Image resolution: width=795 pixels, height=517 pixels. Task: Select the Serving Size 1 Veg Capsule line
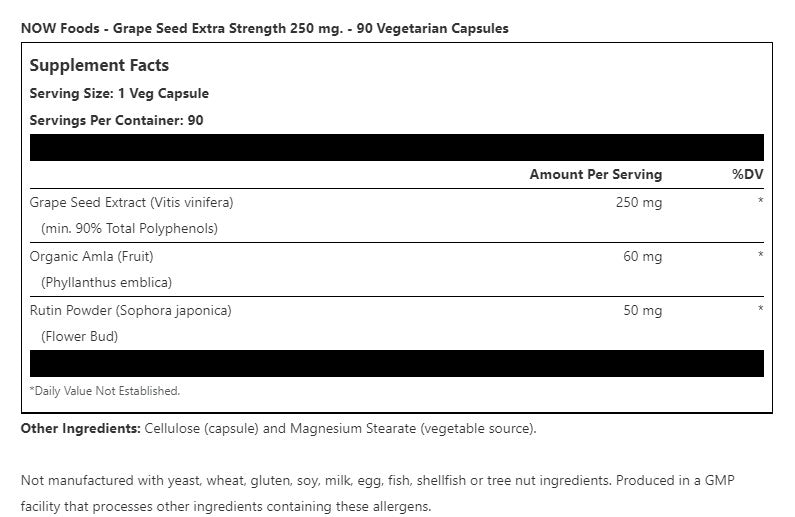coord(119,94)
